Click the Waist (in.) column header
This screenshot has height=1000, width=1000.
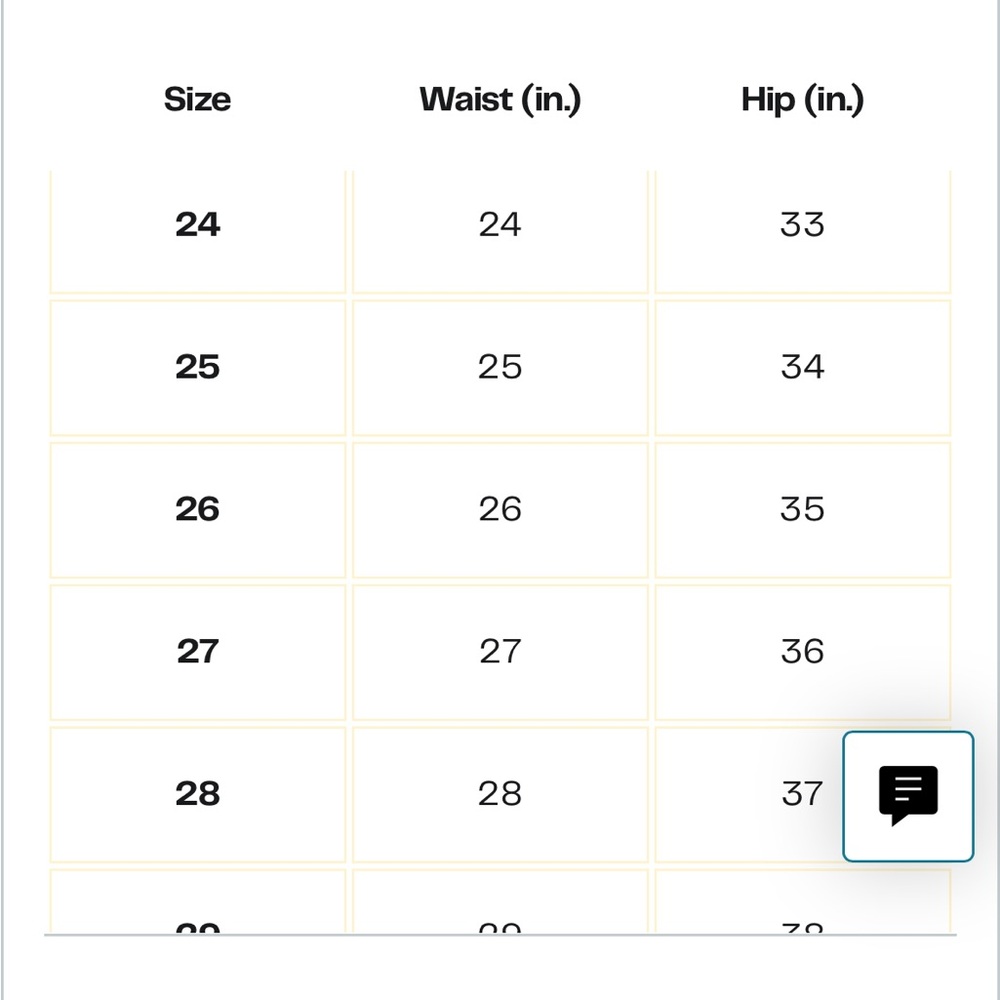[x=500, y=100]
